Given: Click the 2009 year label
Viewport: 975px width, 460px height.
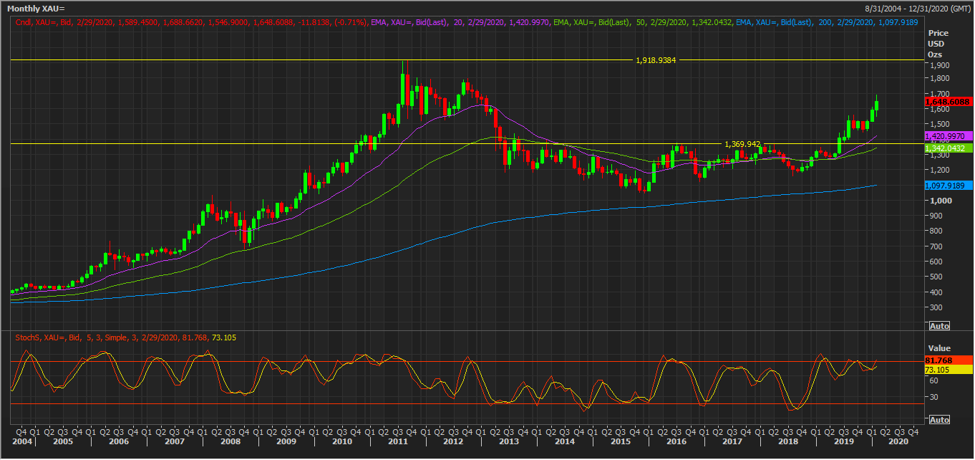Looking at the screenshot, I should click(x=285, y=441).
